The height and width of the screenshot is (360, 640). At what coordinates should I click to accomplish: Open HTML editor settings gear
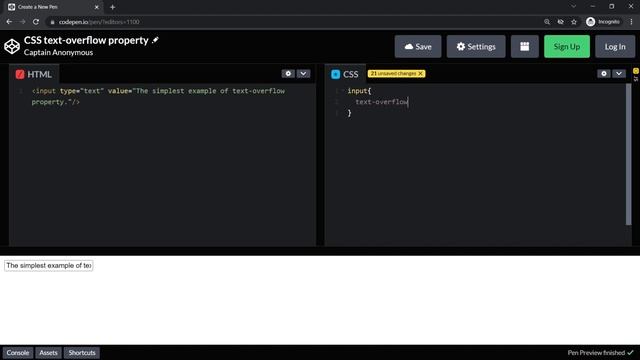tap(288, 73)
